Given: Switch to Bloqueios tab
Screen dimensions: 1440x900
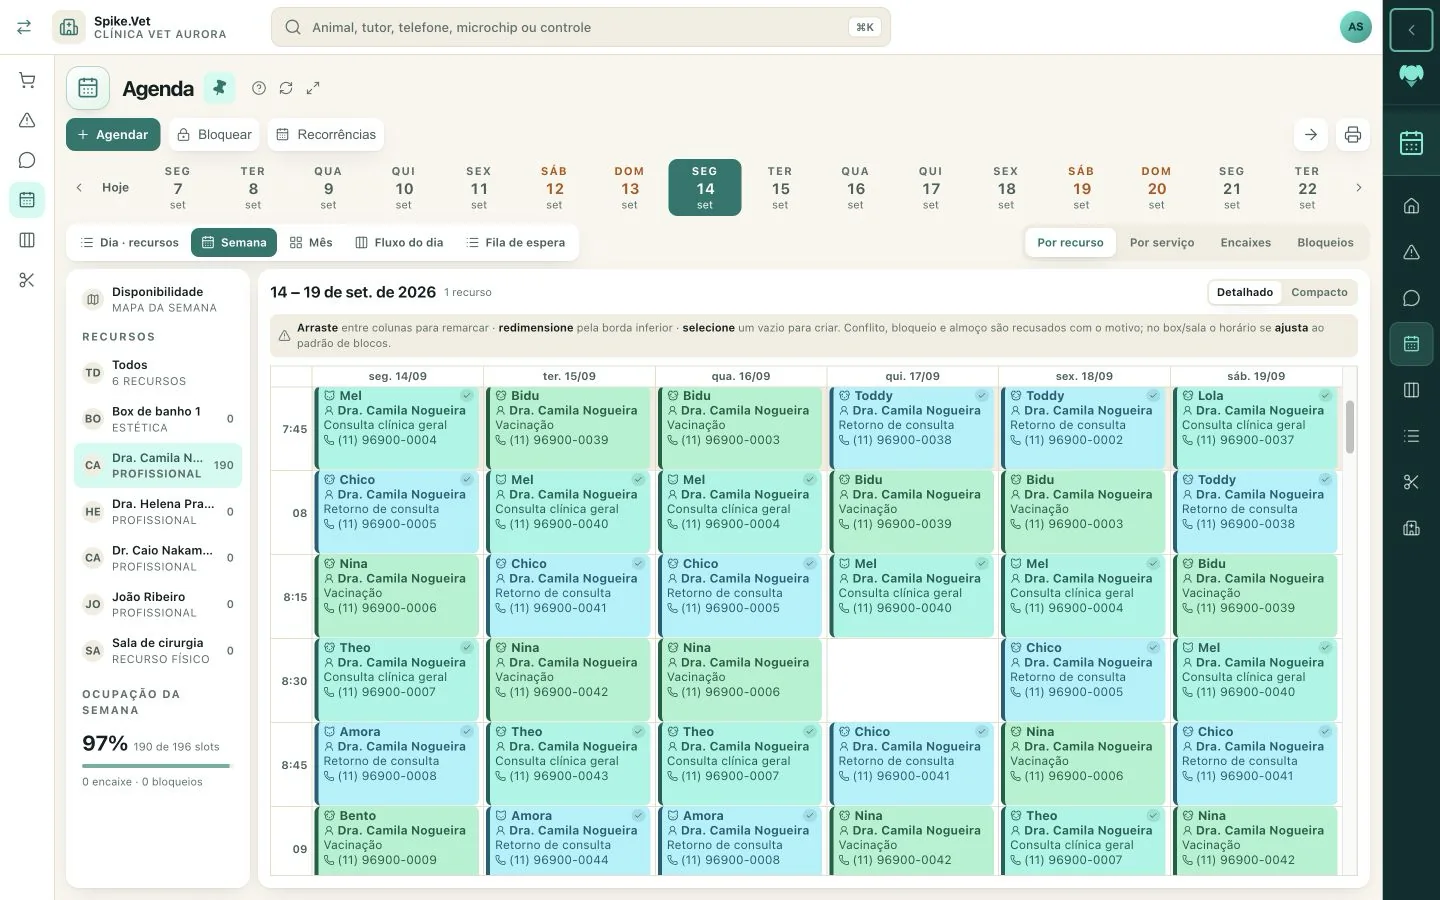Looking at the screenshot, I should click(1325, 242).
